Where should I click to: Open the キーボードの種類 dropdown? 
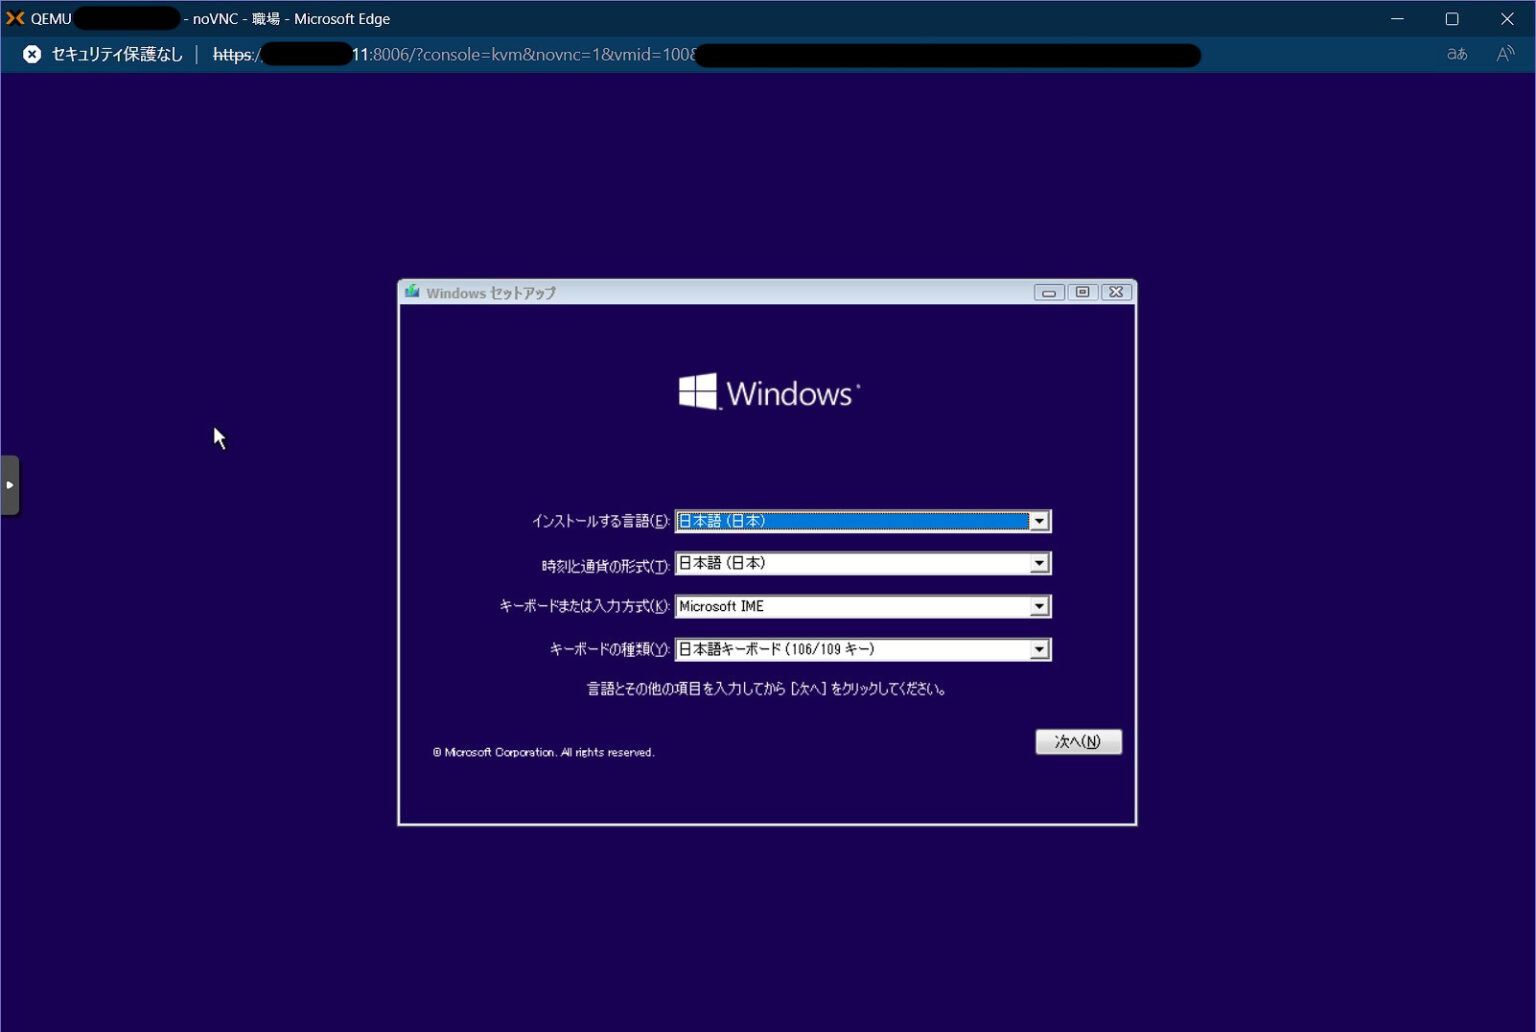1040,648
